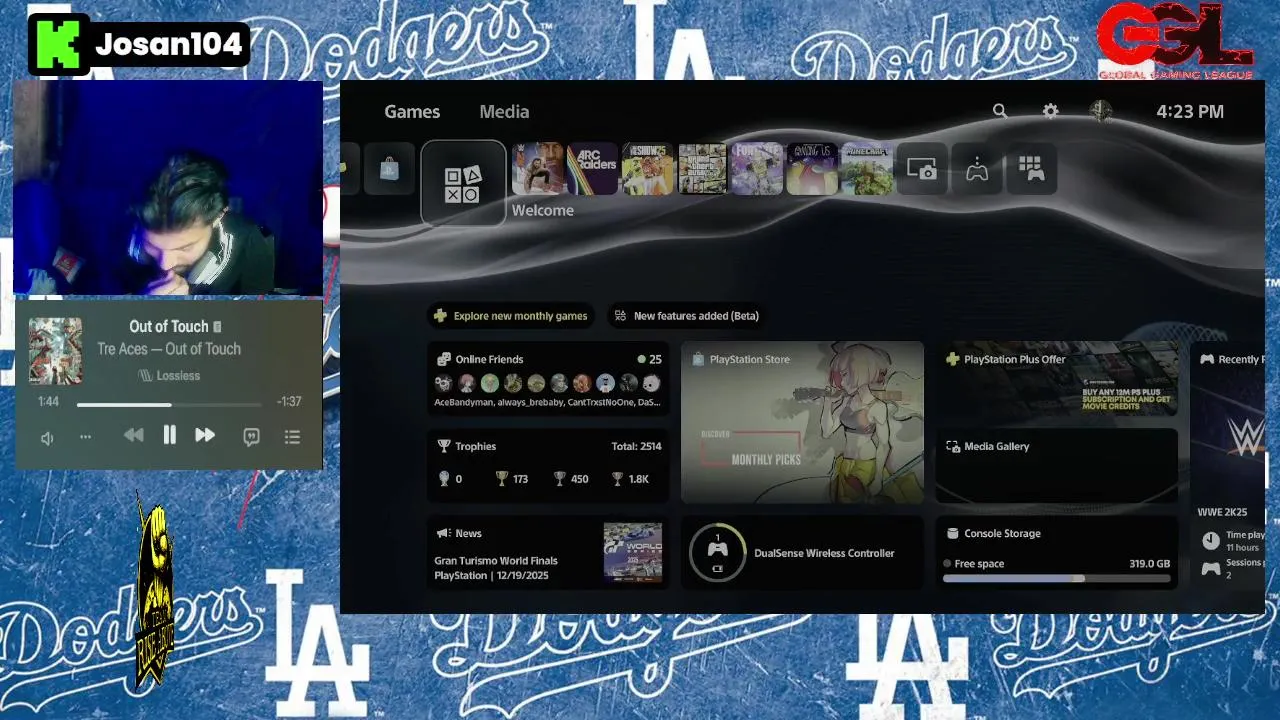The image size is (1280, 720).
Task: Click the bronze trophy count 1.8K
Action: tap(630, 479)
